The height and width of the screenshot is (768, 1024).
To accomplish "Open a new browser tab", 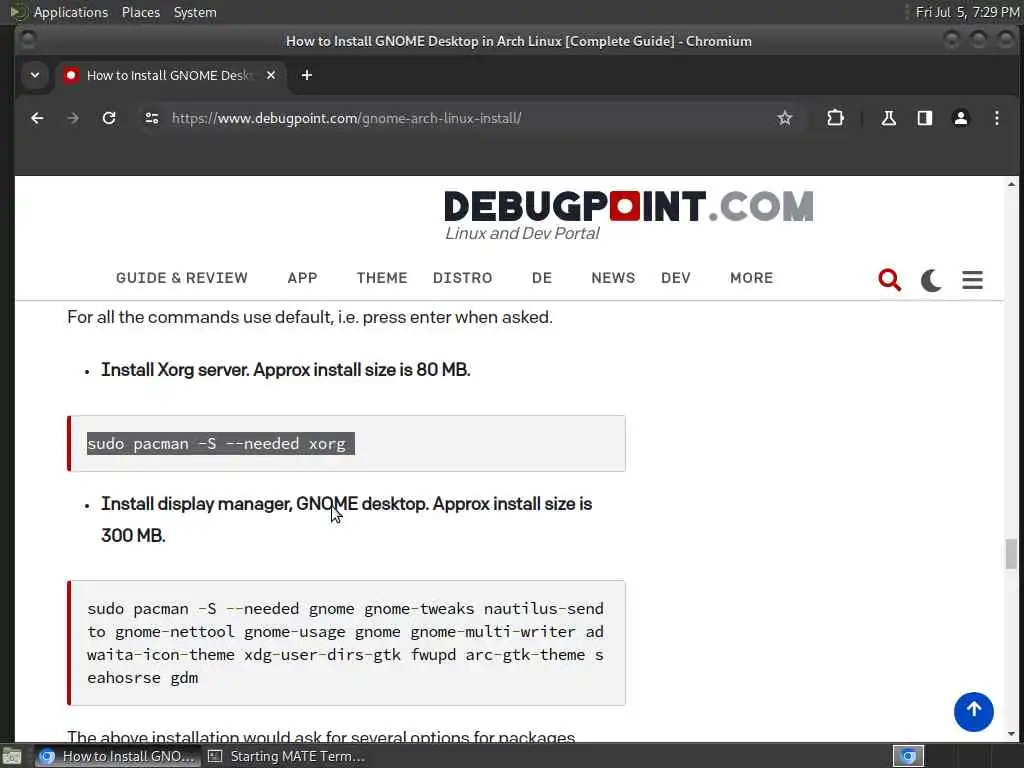I will (x=306, y=76).
